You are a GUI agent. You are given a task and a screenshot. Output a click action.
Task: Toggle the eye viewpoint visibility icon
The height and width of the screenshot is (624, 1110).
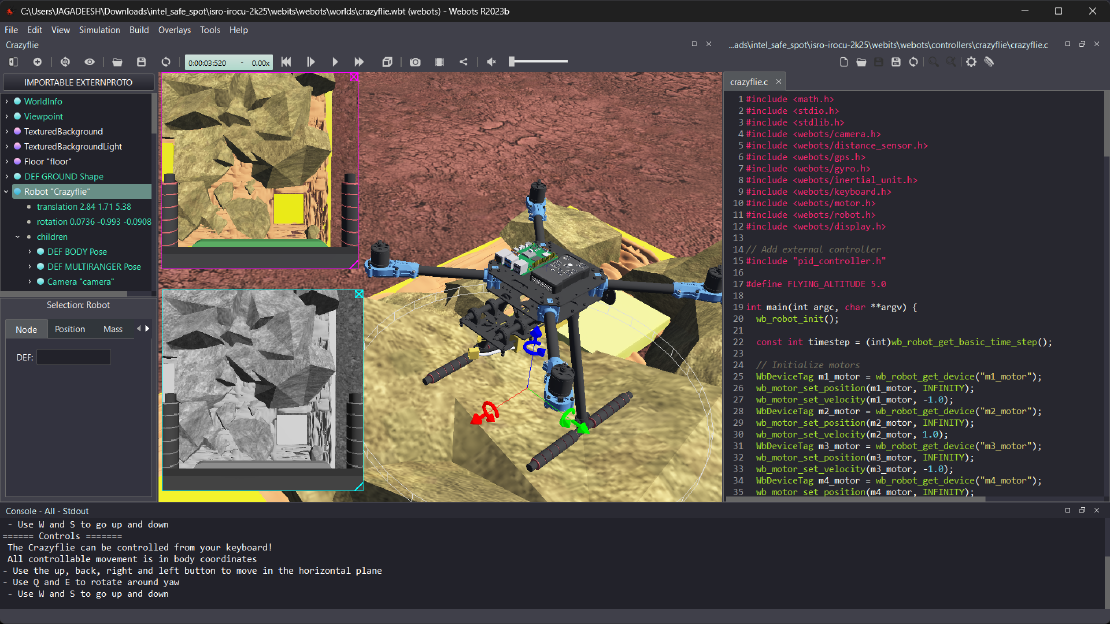[x=89, y=62]
